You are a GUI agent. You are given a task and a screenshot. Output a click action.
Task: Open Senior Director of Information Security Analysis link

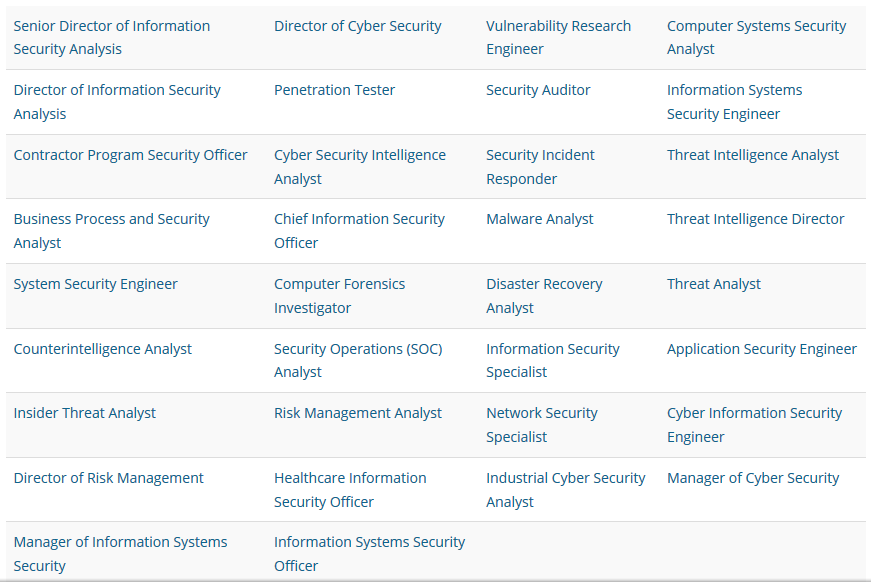pos(112,37)
